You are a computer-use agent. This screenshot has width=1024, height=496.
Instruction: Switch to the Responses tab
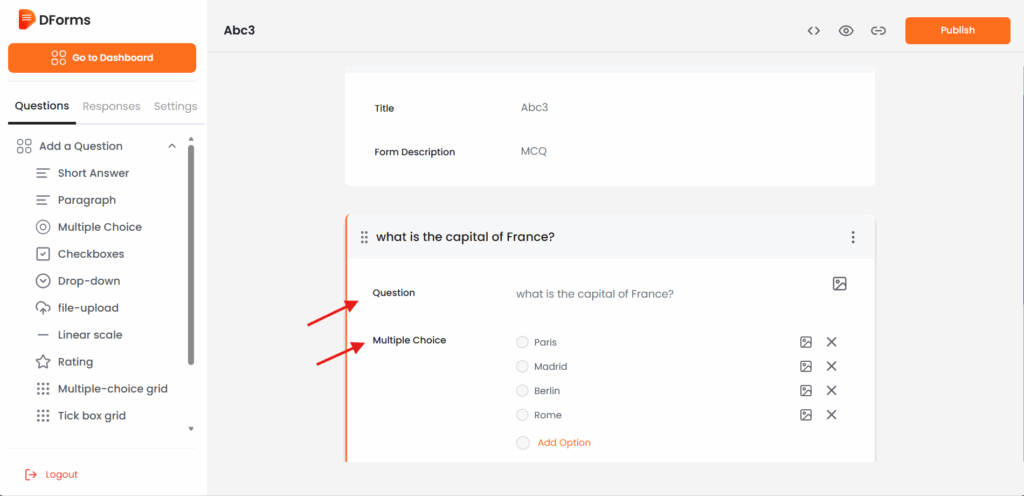click(111, 106)
